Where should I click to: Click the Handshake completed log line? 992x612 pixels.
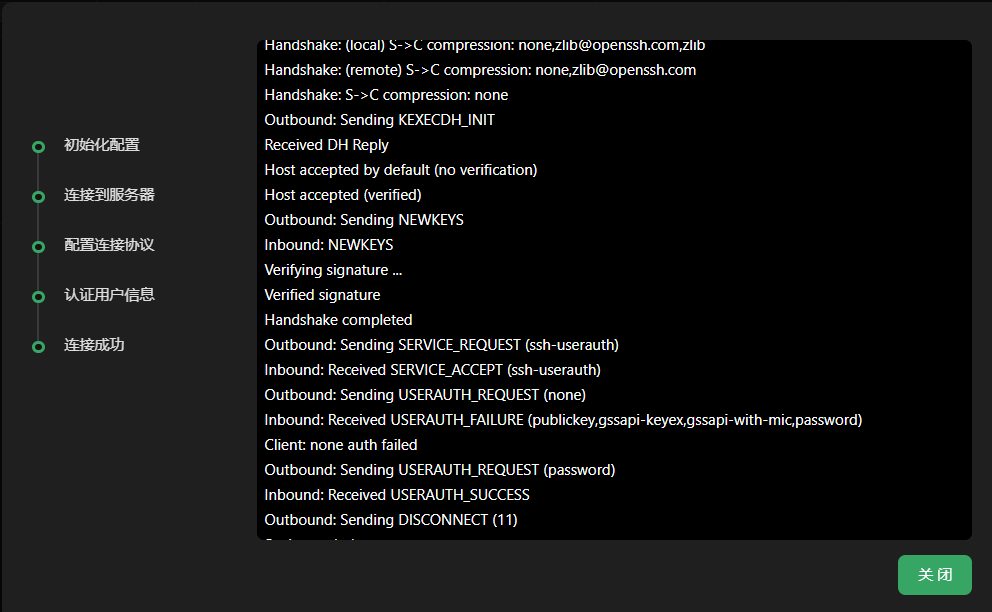pos(338,319)
